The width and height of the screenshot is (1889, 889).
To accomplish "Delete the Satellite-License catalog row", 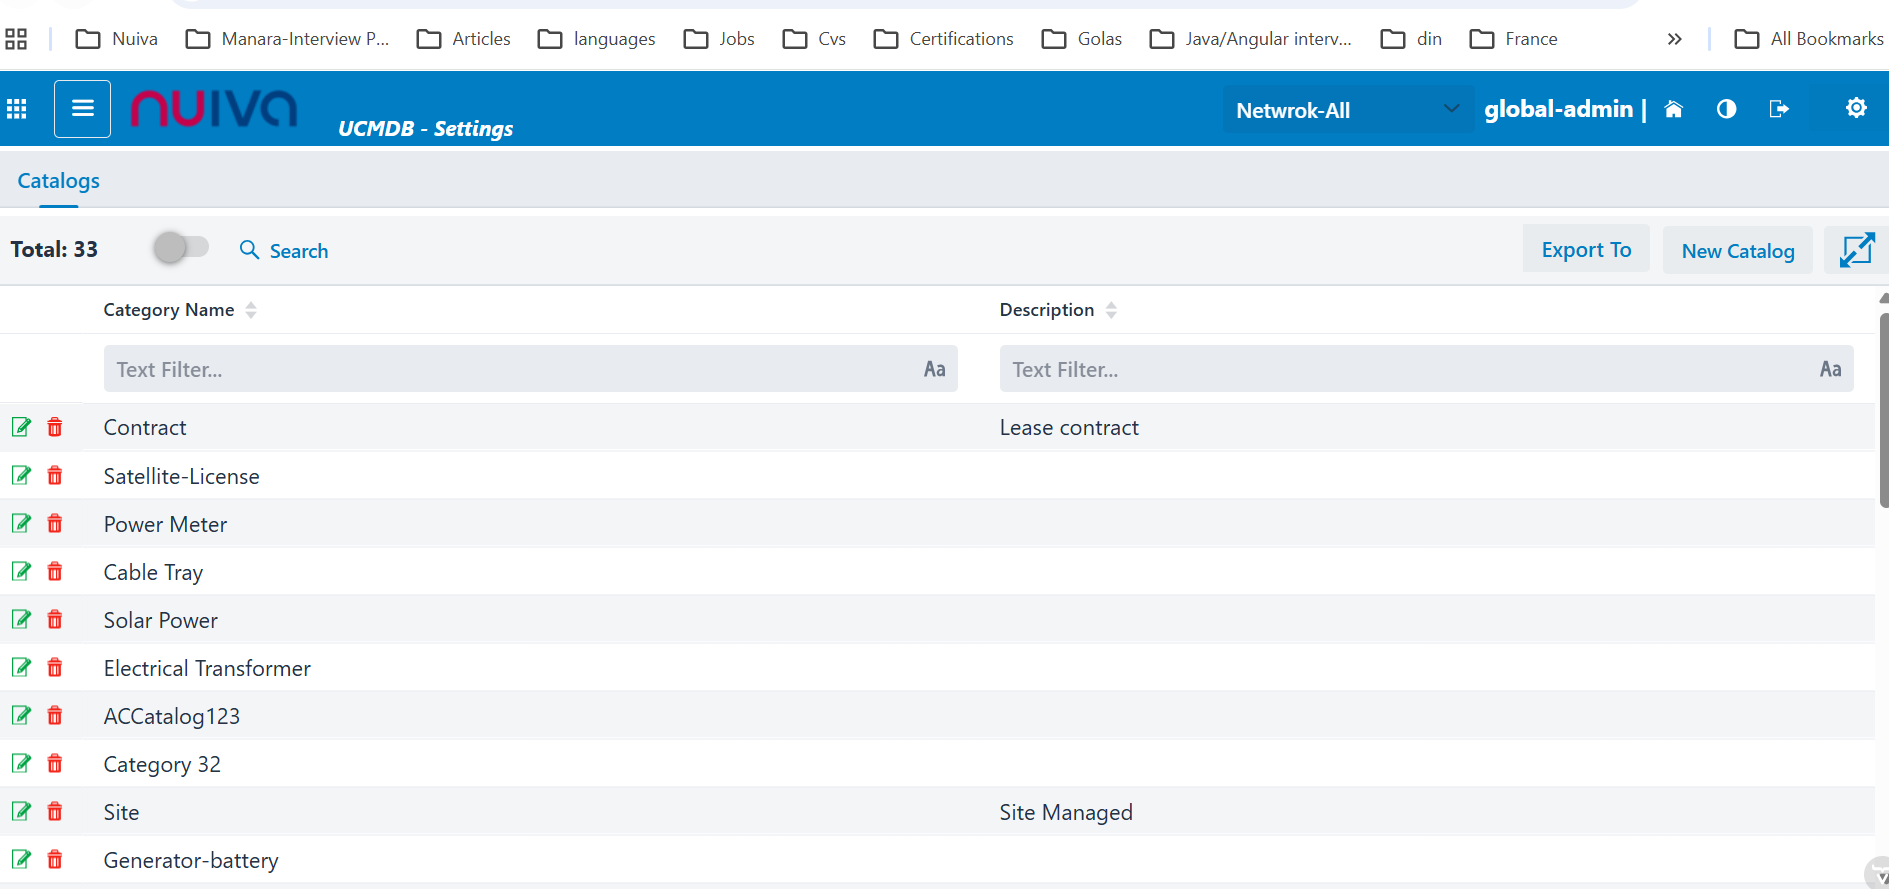I will [x=55, y=476].
